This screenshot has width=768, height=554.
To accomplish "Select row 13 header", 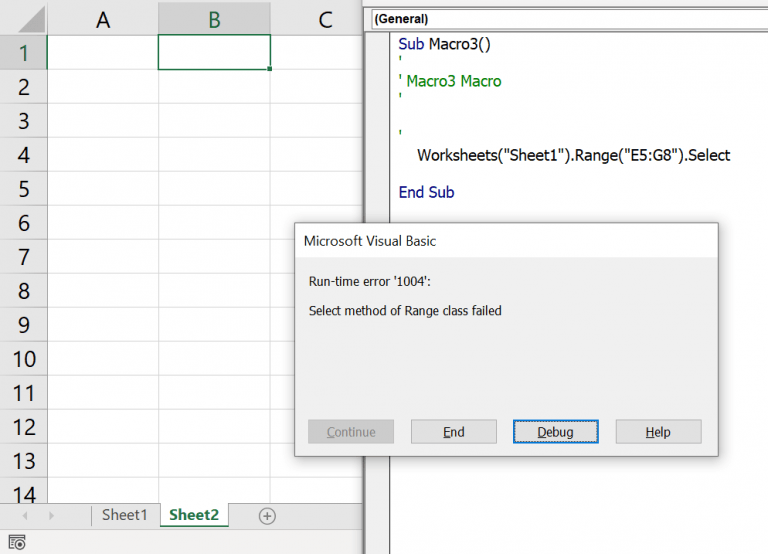I will tap(24, 461).
